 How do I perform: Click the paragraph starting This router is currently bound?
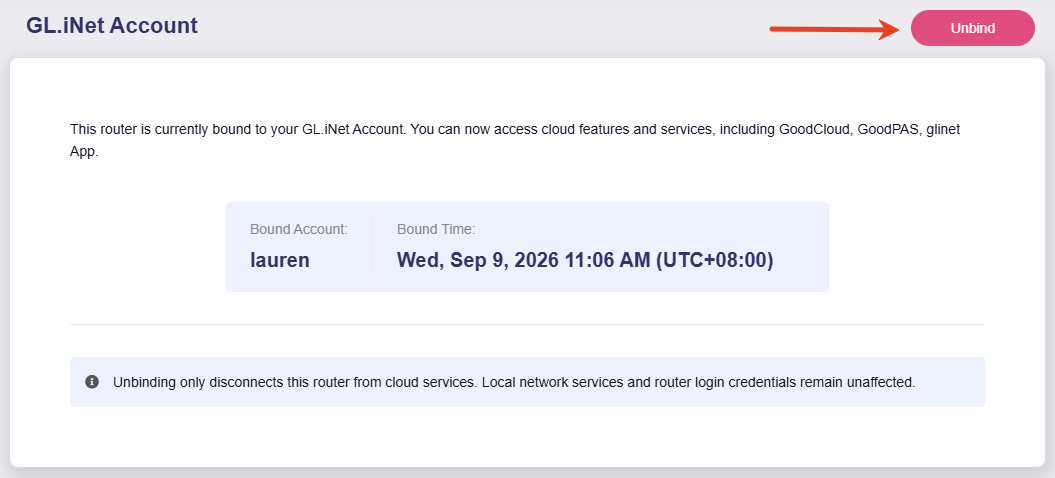coord(515,140)
